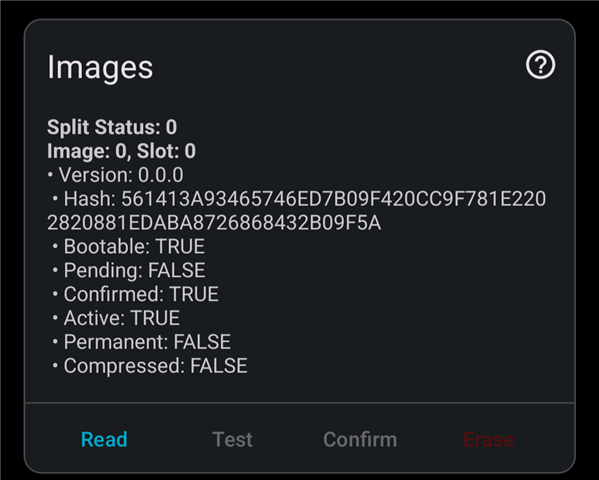Screen dimensions: 599x480
Task: Select the hash continuation line 2820881EDABA
Action: pyautogui.click(x=214, y=223)
